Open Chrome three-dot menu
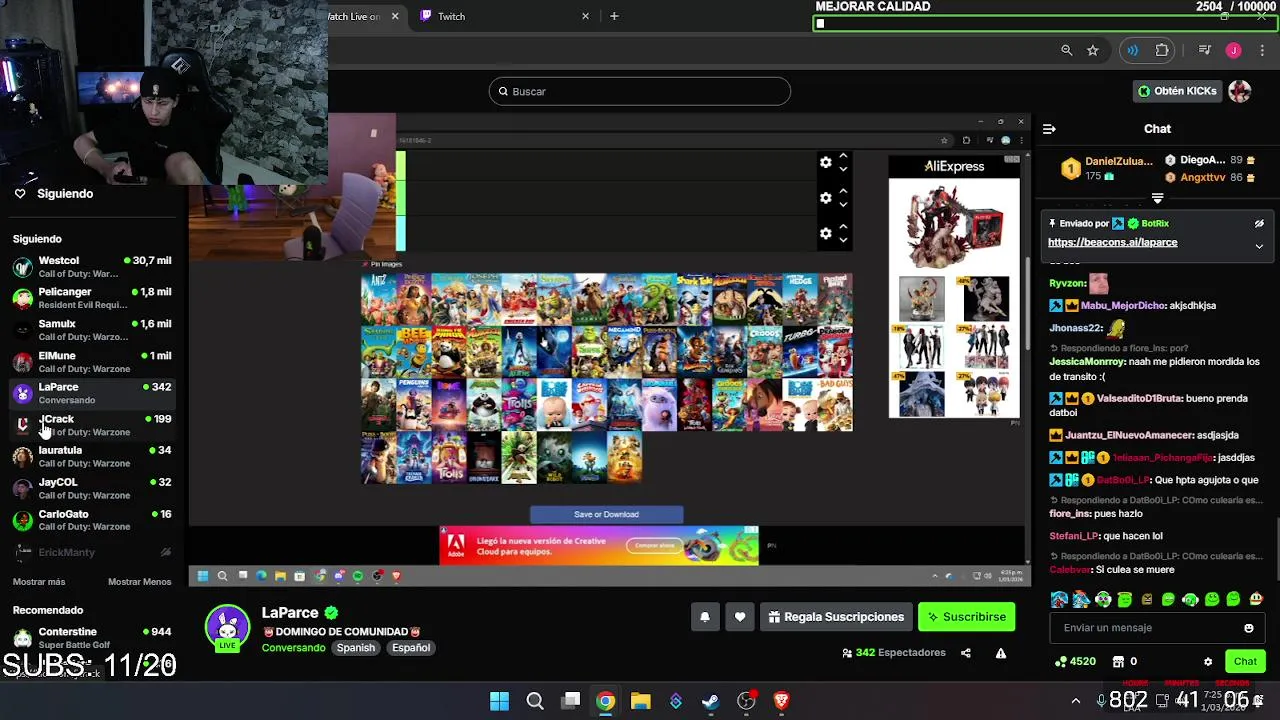This screenshot has width=1280, height=720. tap(1263, 50)
